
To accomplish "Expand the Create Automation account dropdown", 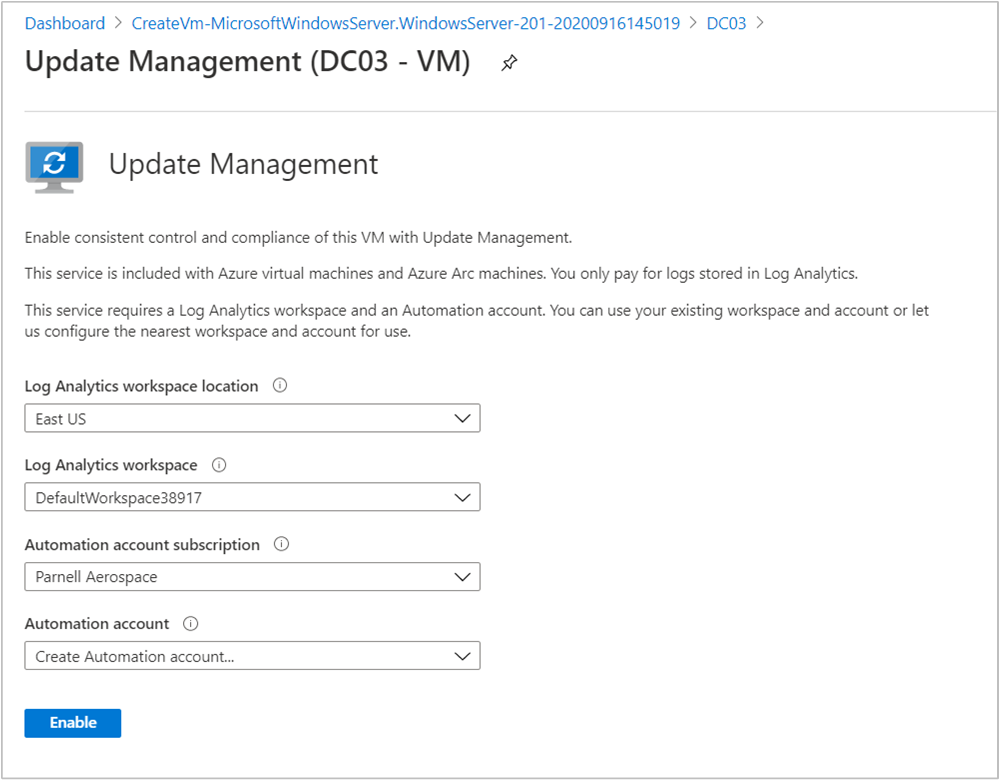I will point(252,656).
